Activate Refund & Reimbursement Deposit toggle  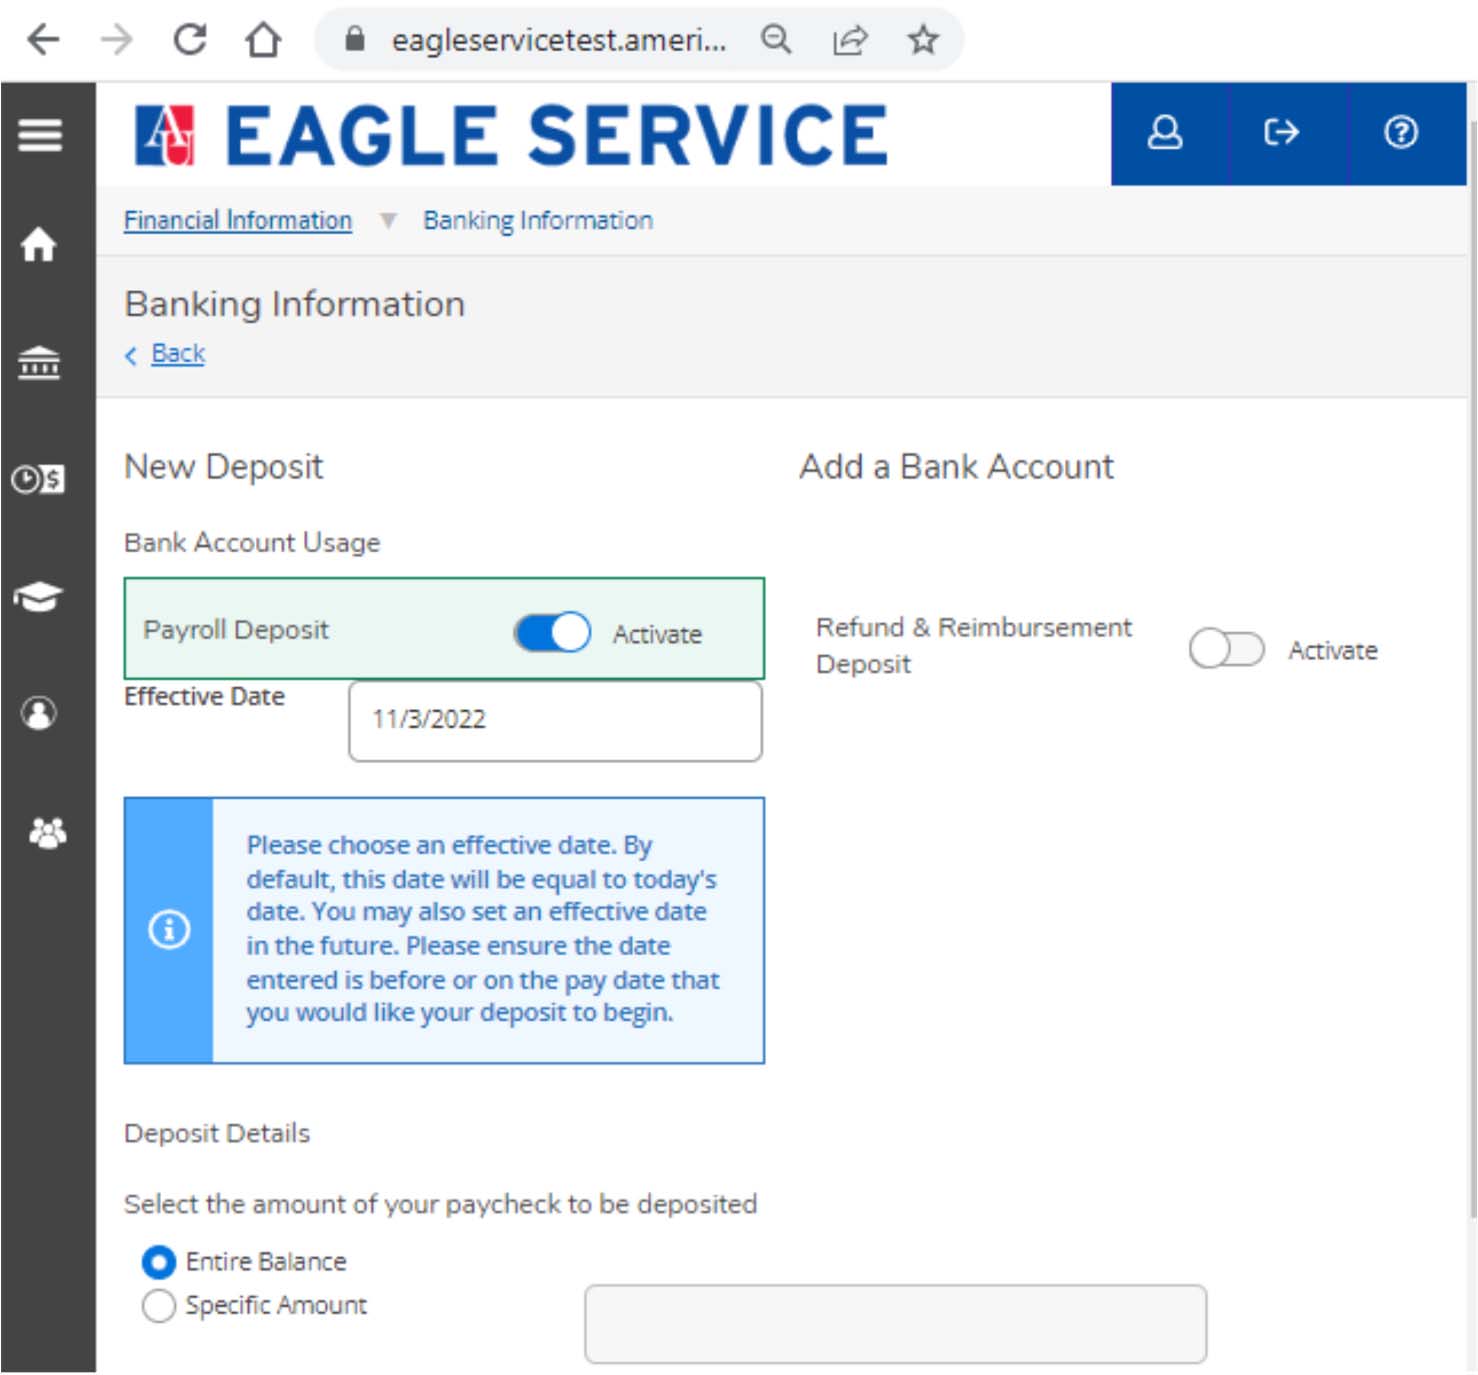tap(1226, 649)
